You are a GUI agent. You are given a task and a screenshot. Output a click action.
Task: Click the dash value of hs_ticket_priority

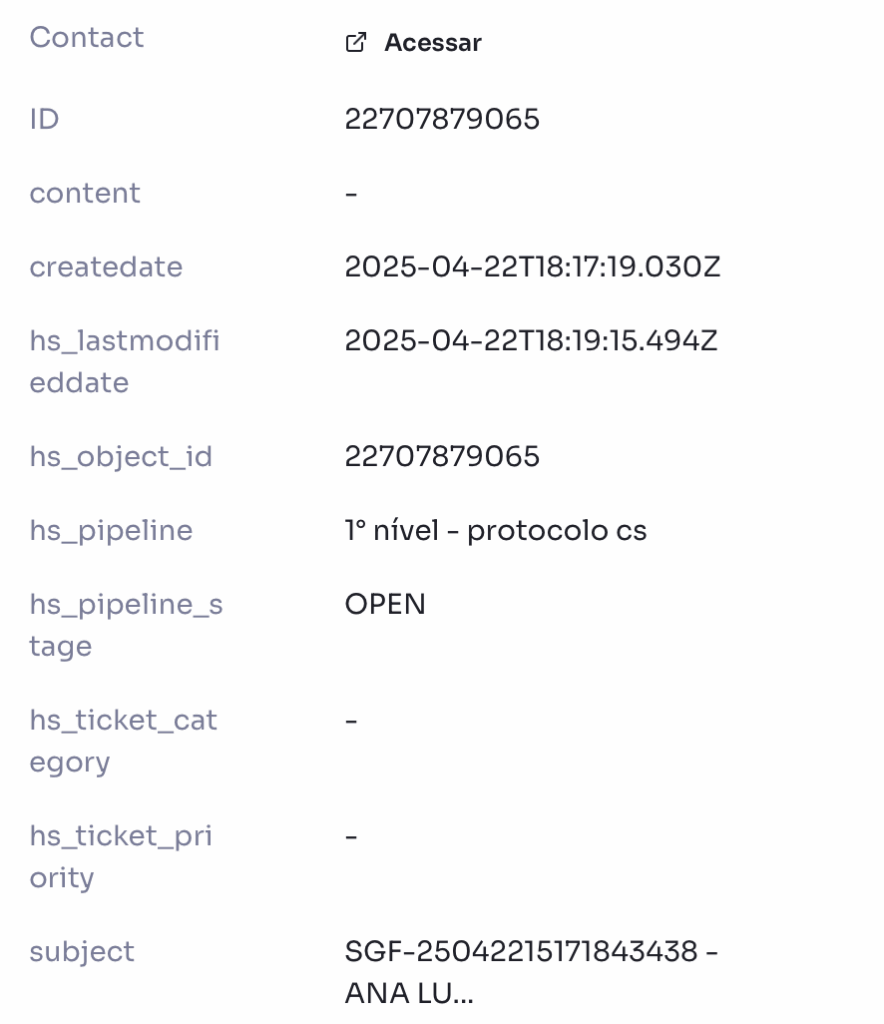pos(351,837)
